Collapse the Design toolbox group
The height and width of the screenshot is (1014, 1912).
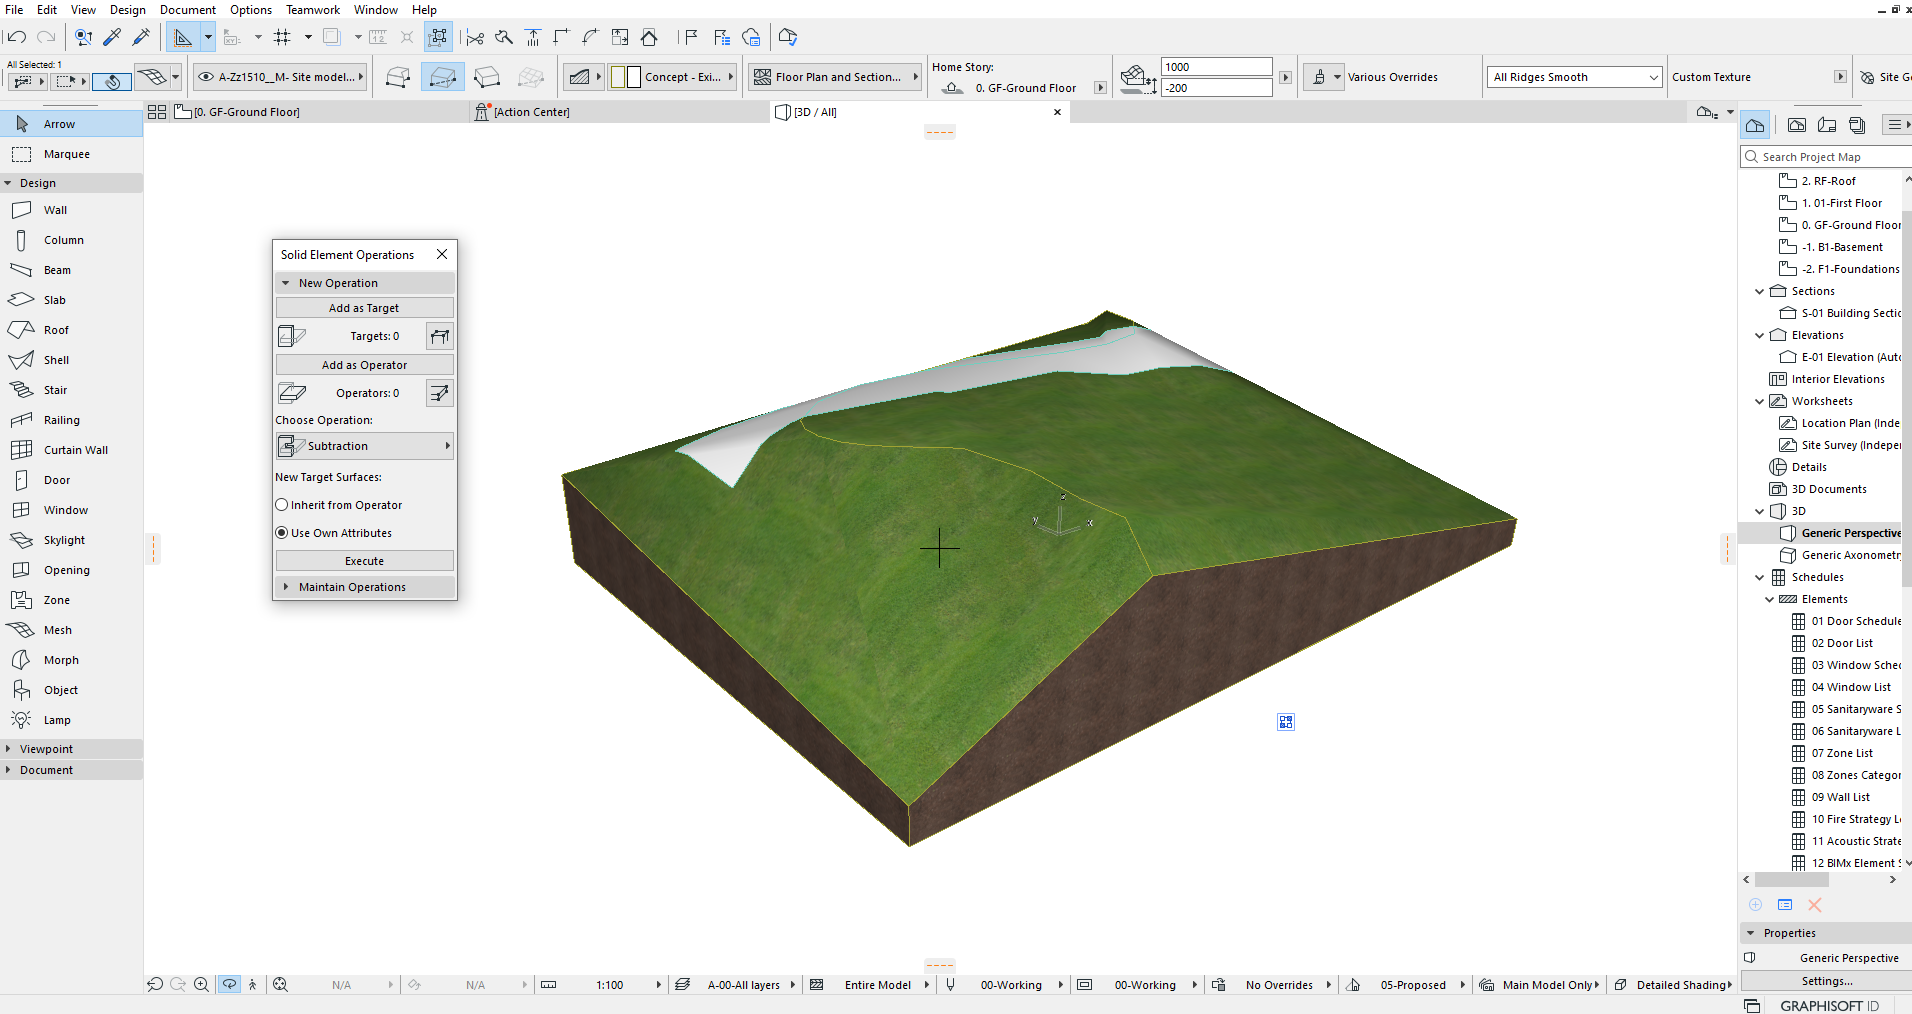pyautogui.click(x=8, y=183)
